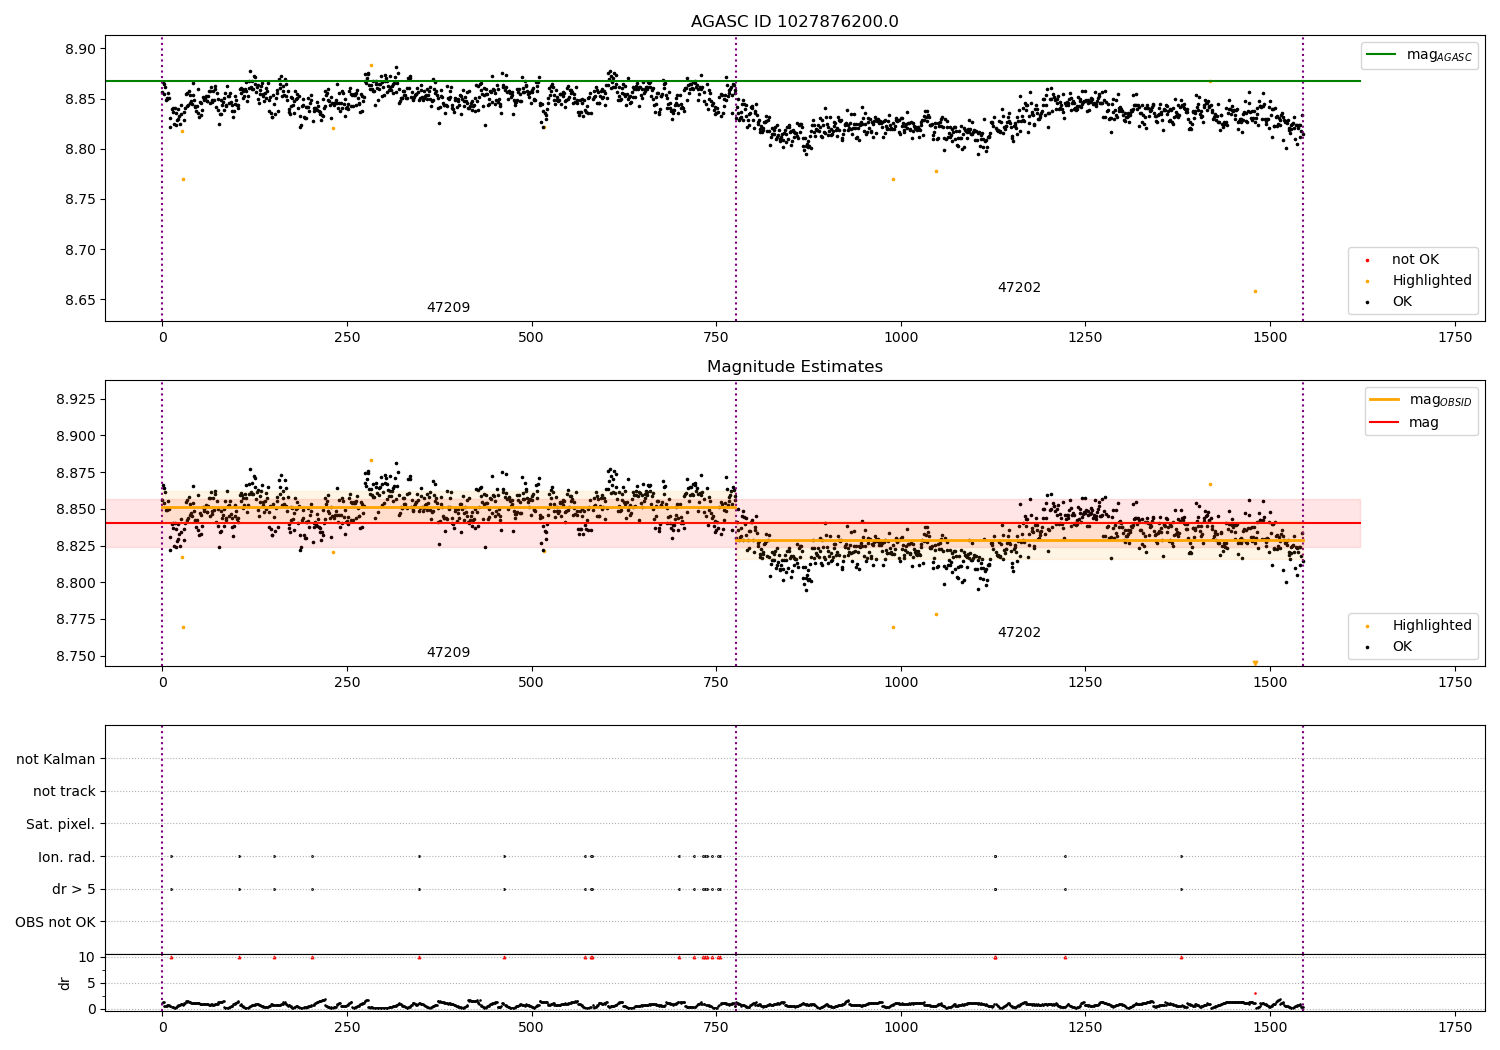This screenshot has height=1050, width=1500.
Task: Click the 'Ion. rad.' row label
Action: (67, 857)
